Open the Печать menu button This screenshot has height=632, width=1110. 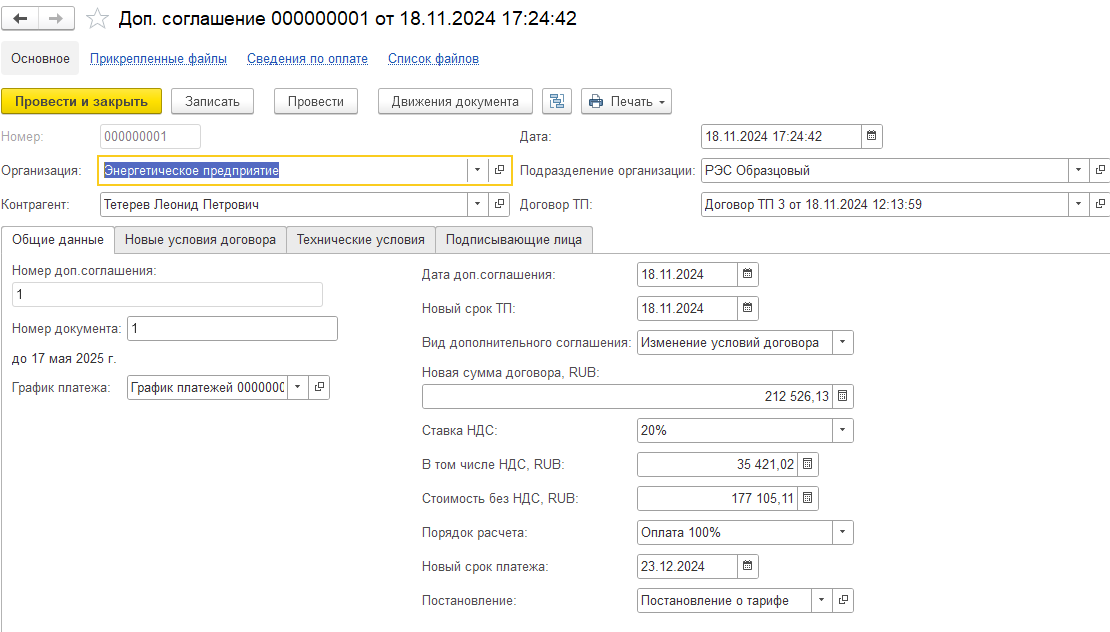626,101
